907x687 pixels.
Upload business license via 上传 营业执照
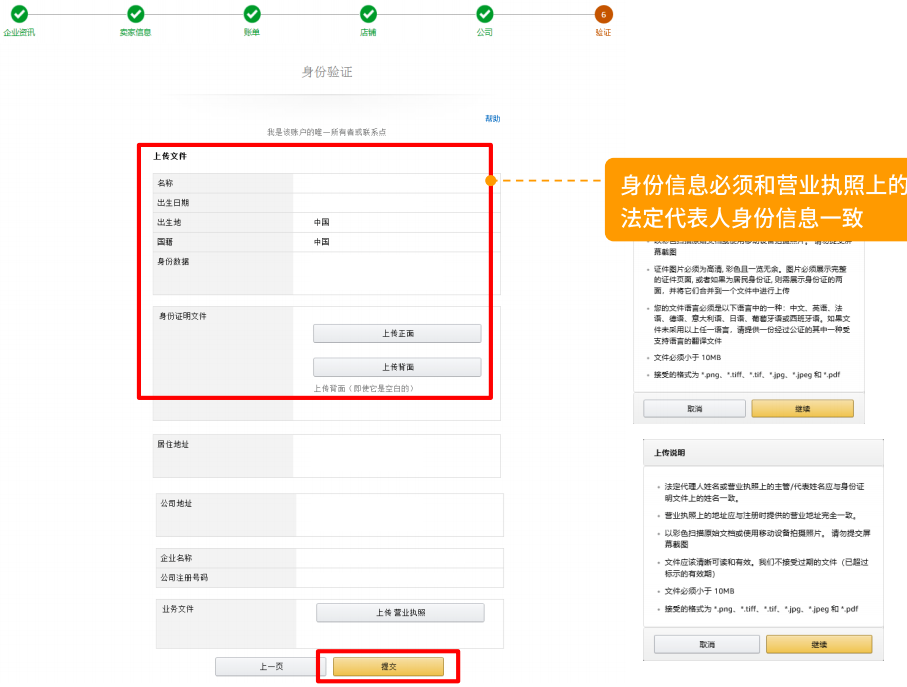(x=400, y=613)
